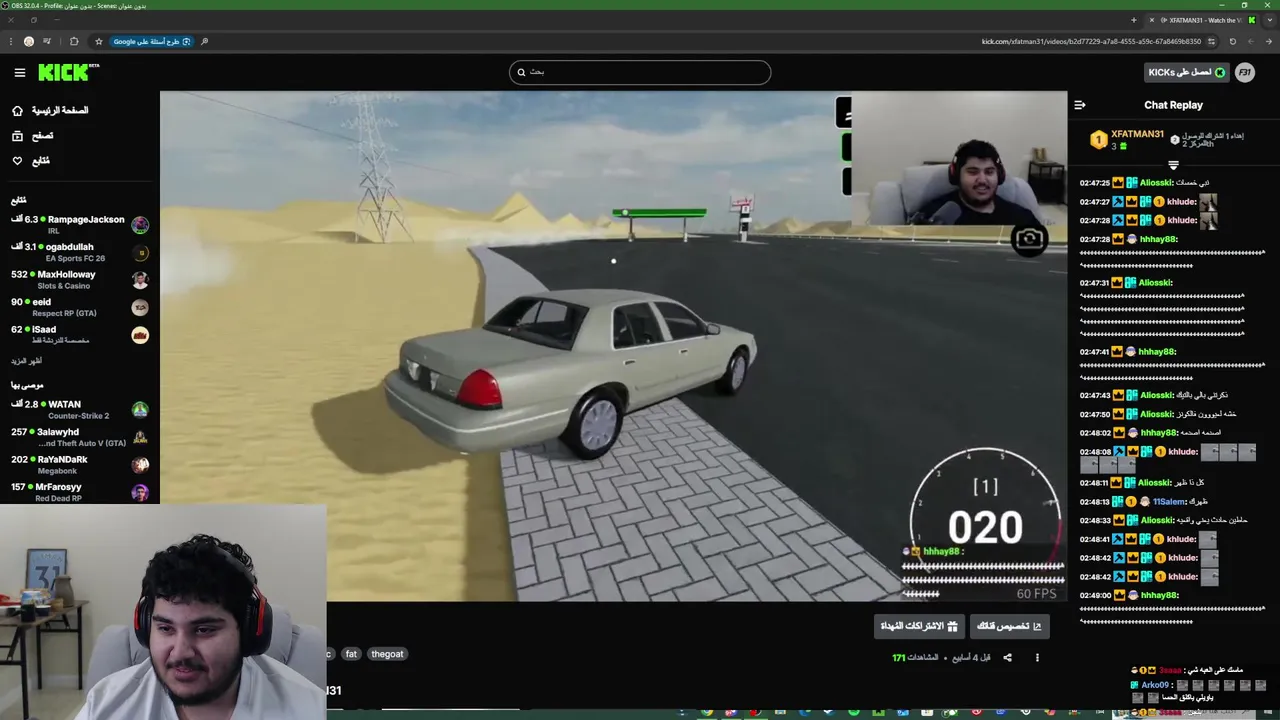Click RaYaNDaRk's avatar
The width and height of the screenshot is (1280, 720).
pyautogui.click(x=140, y=464)
